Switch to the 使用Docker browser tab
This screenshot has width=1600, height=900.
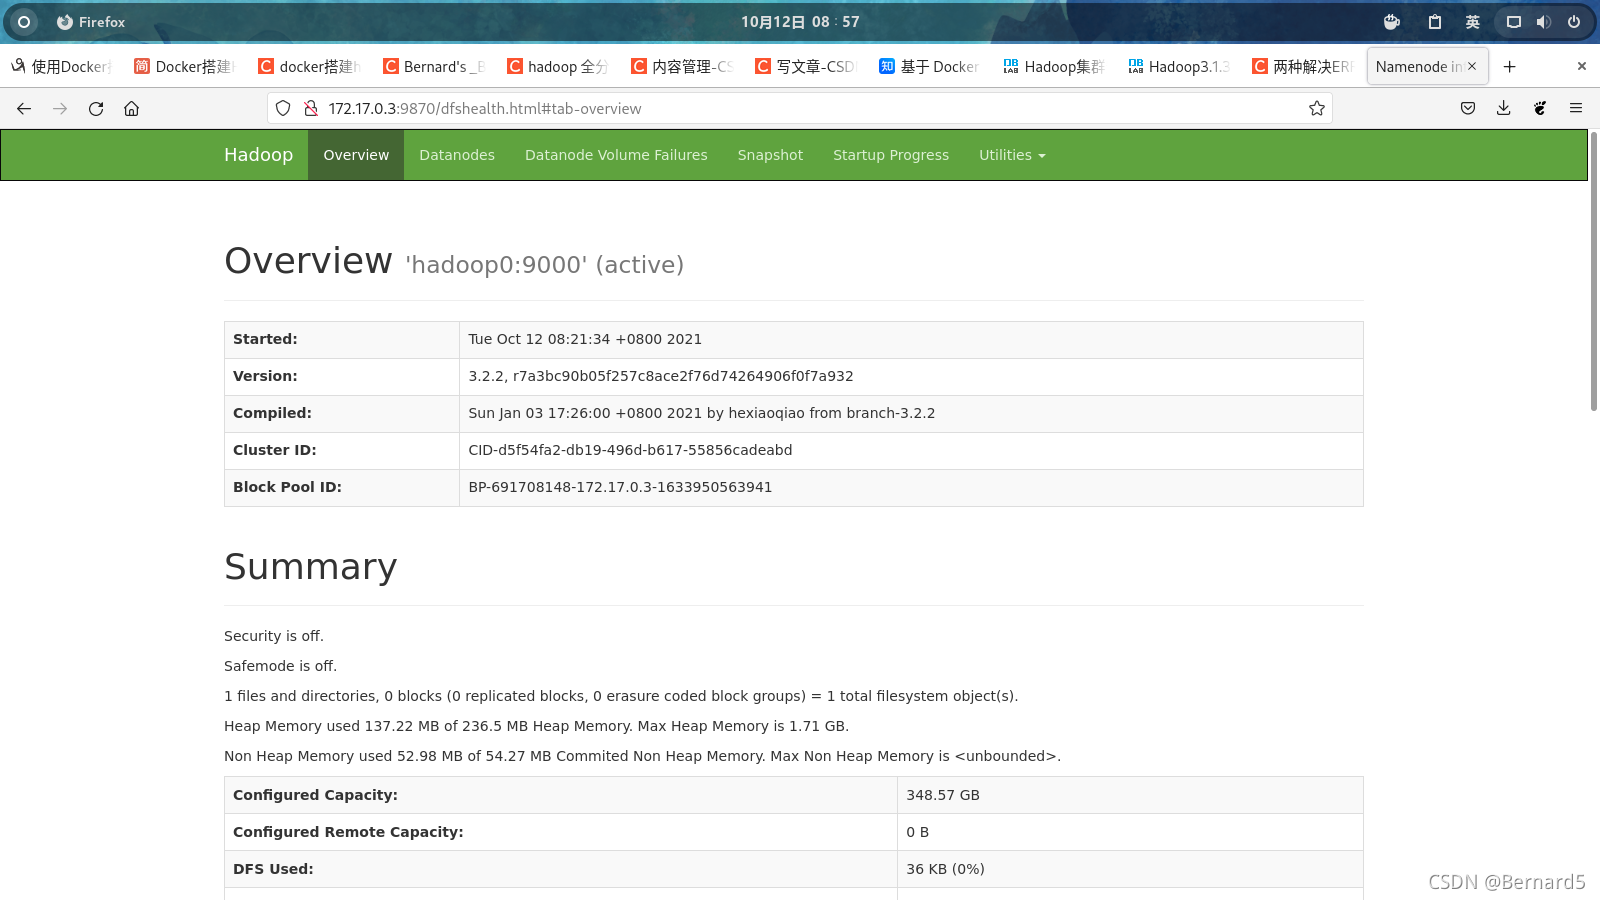[62, 66]
